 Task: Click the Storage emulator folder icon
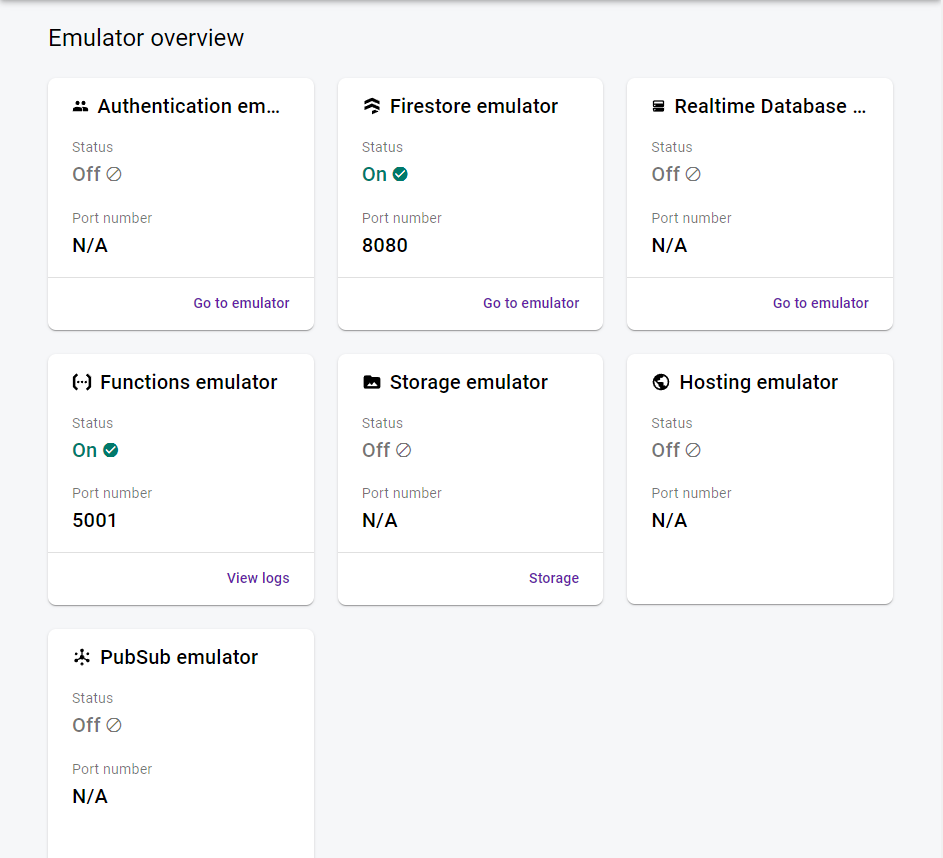coord(372,382)
